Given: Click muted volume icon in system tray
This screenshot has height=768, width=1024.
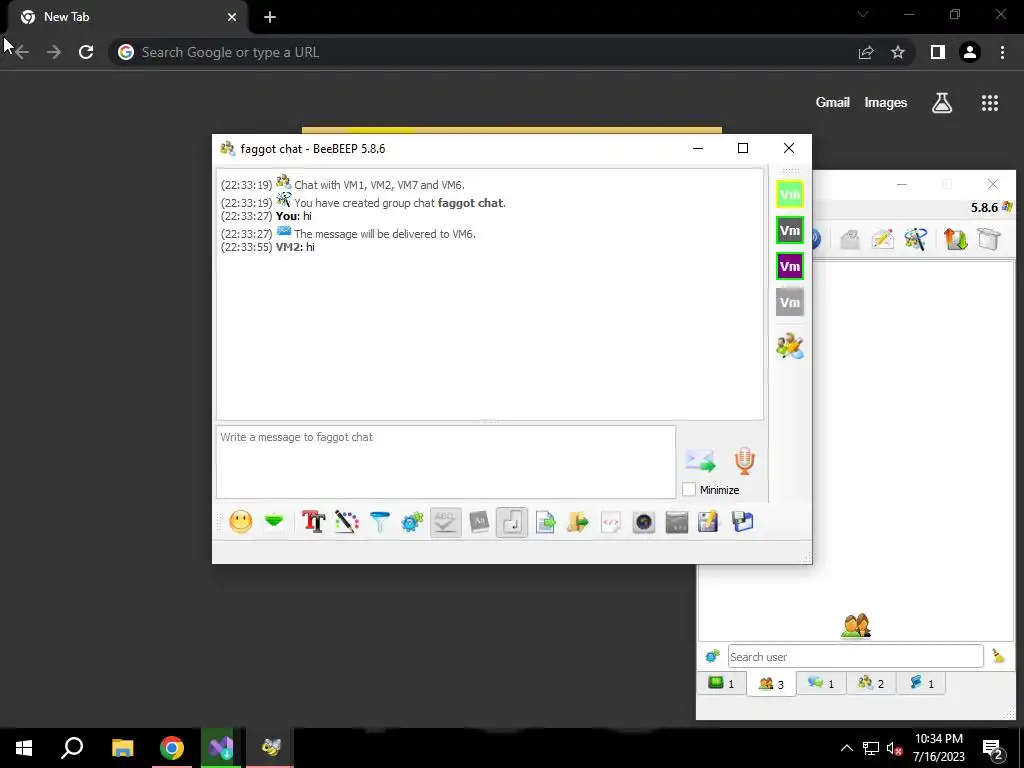Looking at the screenshot, I should (x=893, y=748).
